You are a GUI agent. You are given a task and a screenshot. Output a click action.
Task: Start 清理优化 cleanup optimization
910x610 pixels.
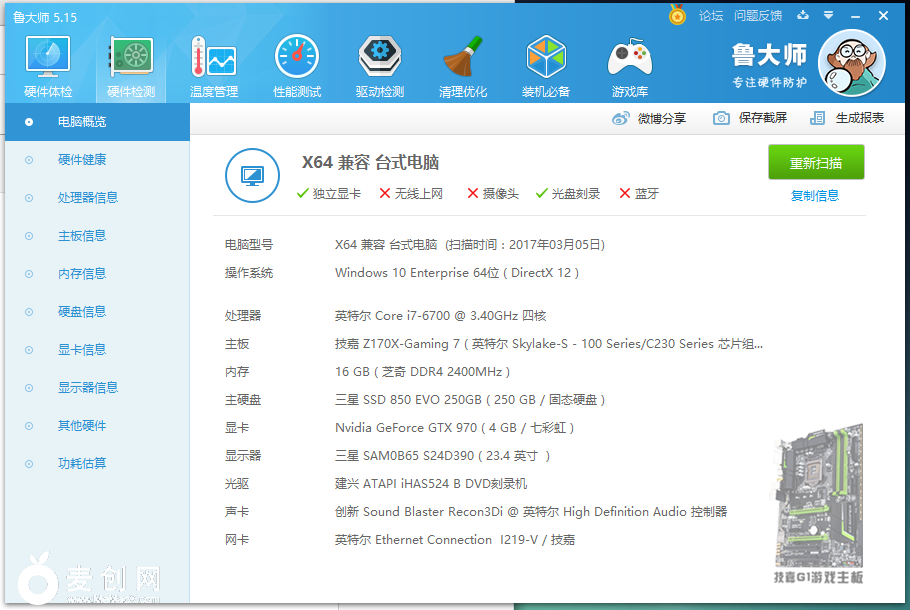(x=462, y=63)
